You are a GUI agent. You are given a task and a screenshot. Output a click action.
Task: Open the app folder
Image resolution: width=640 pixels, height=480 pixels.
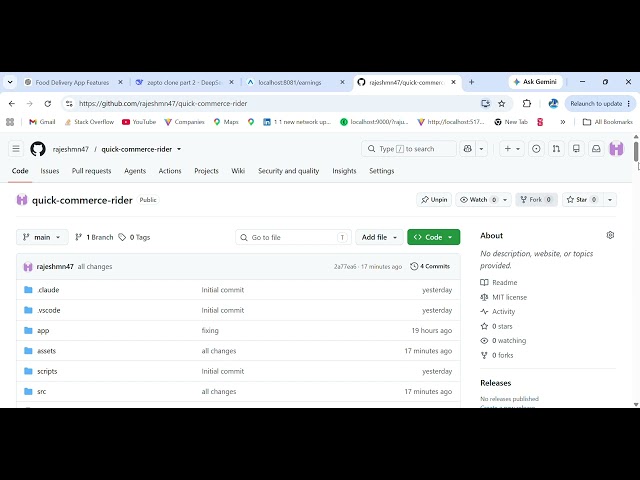point(43,331)
